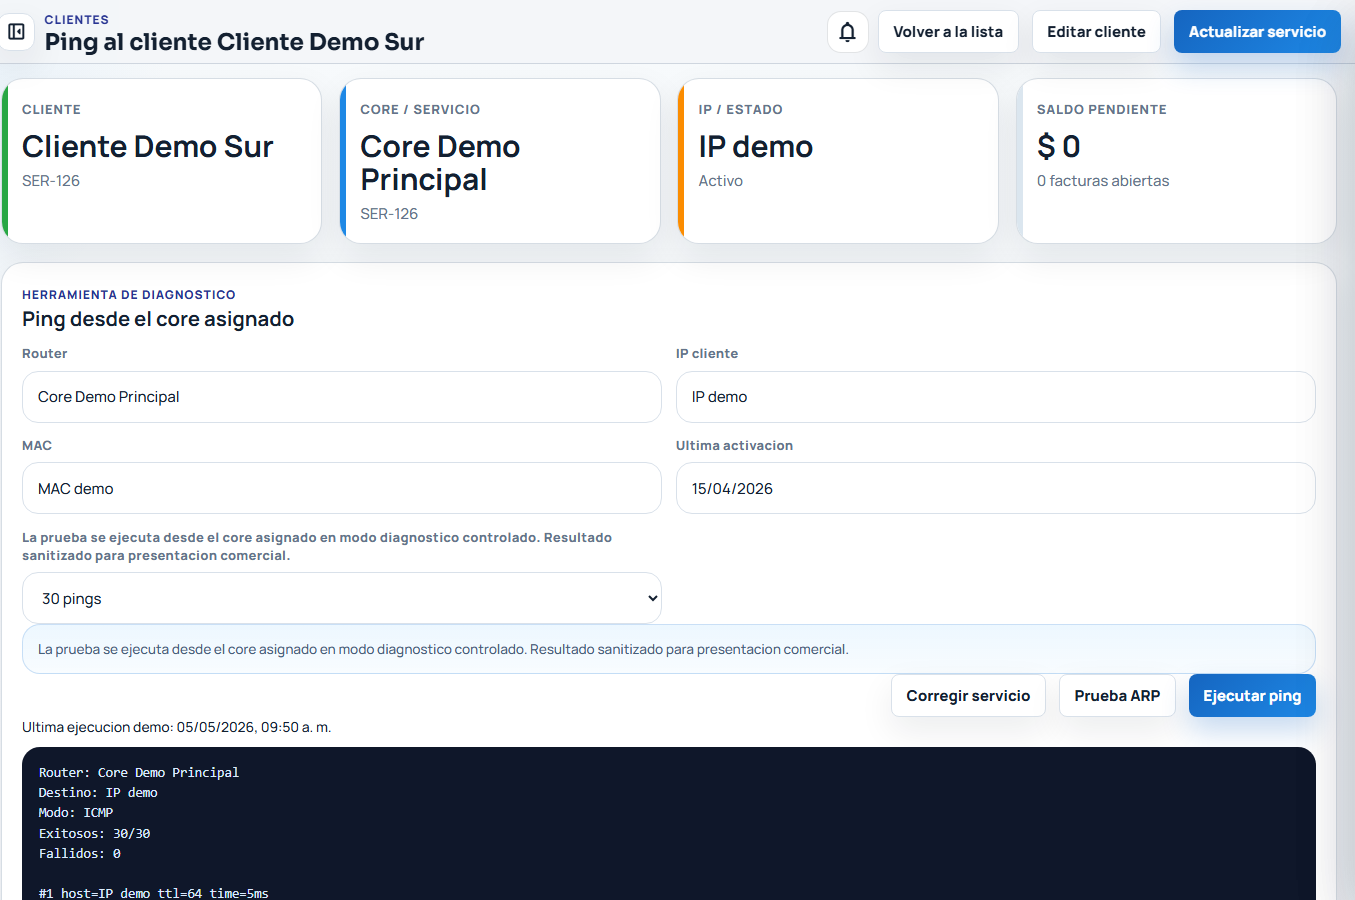This screenshot has height=900, width=1355.
Task: Click Corregir servicio button
Action: click(x=968, y=696)
